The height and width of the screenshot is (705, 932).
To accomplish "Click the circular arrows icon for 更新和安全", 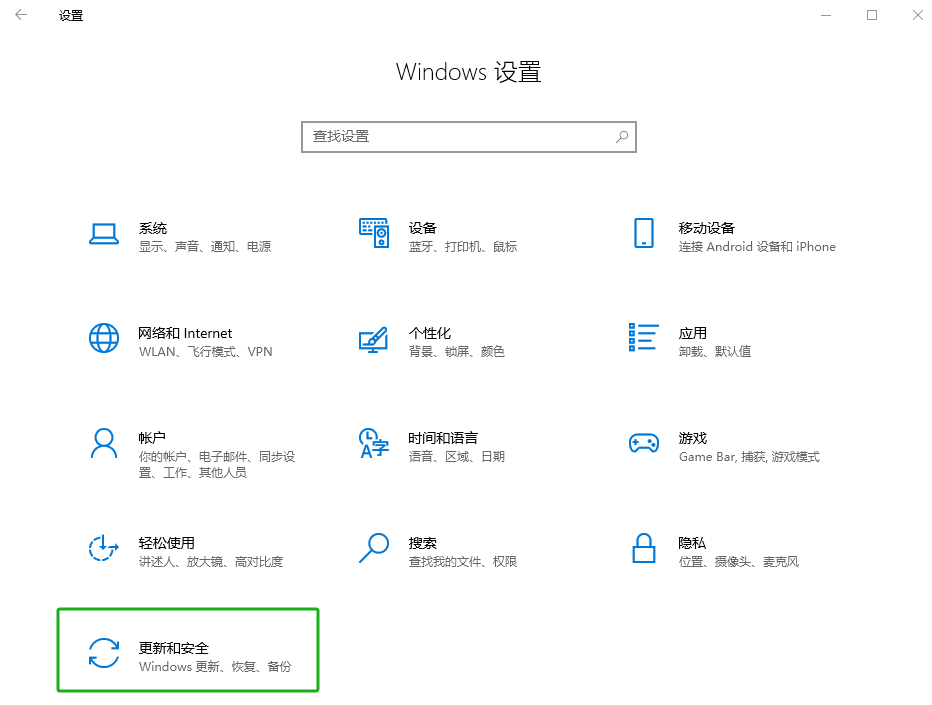I will point(104,654).
